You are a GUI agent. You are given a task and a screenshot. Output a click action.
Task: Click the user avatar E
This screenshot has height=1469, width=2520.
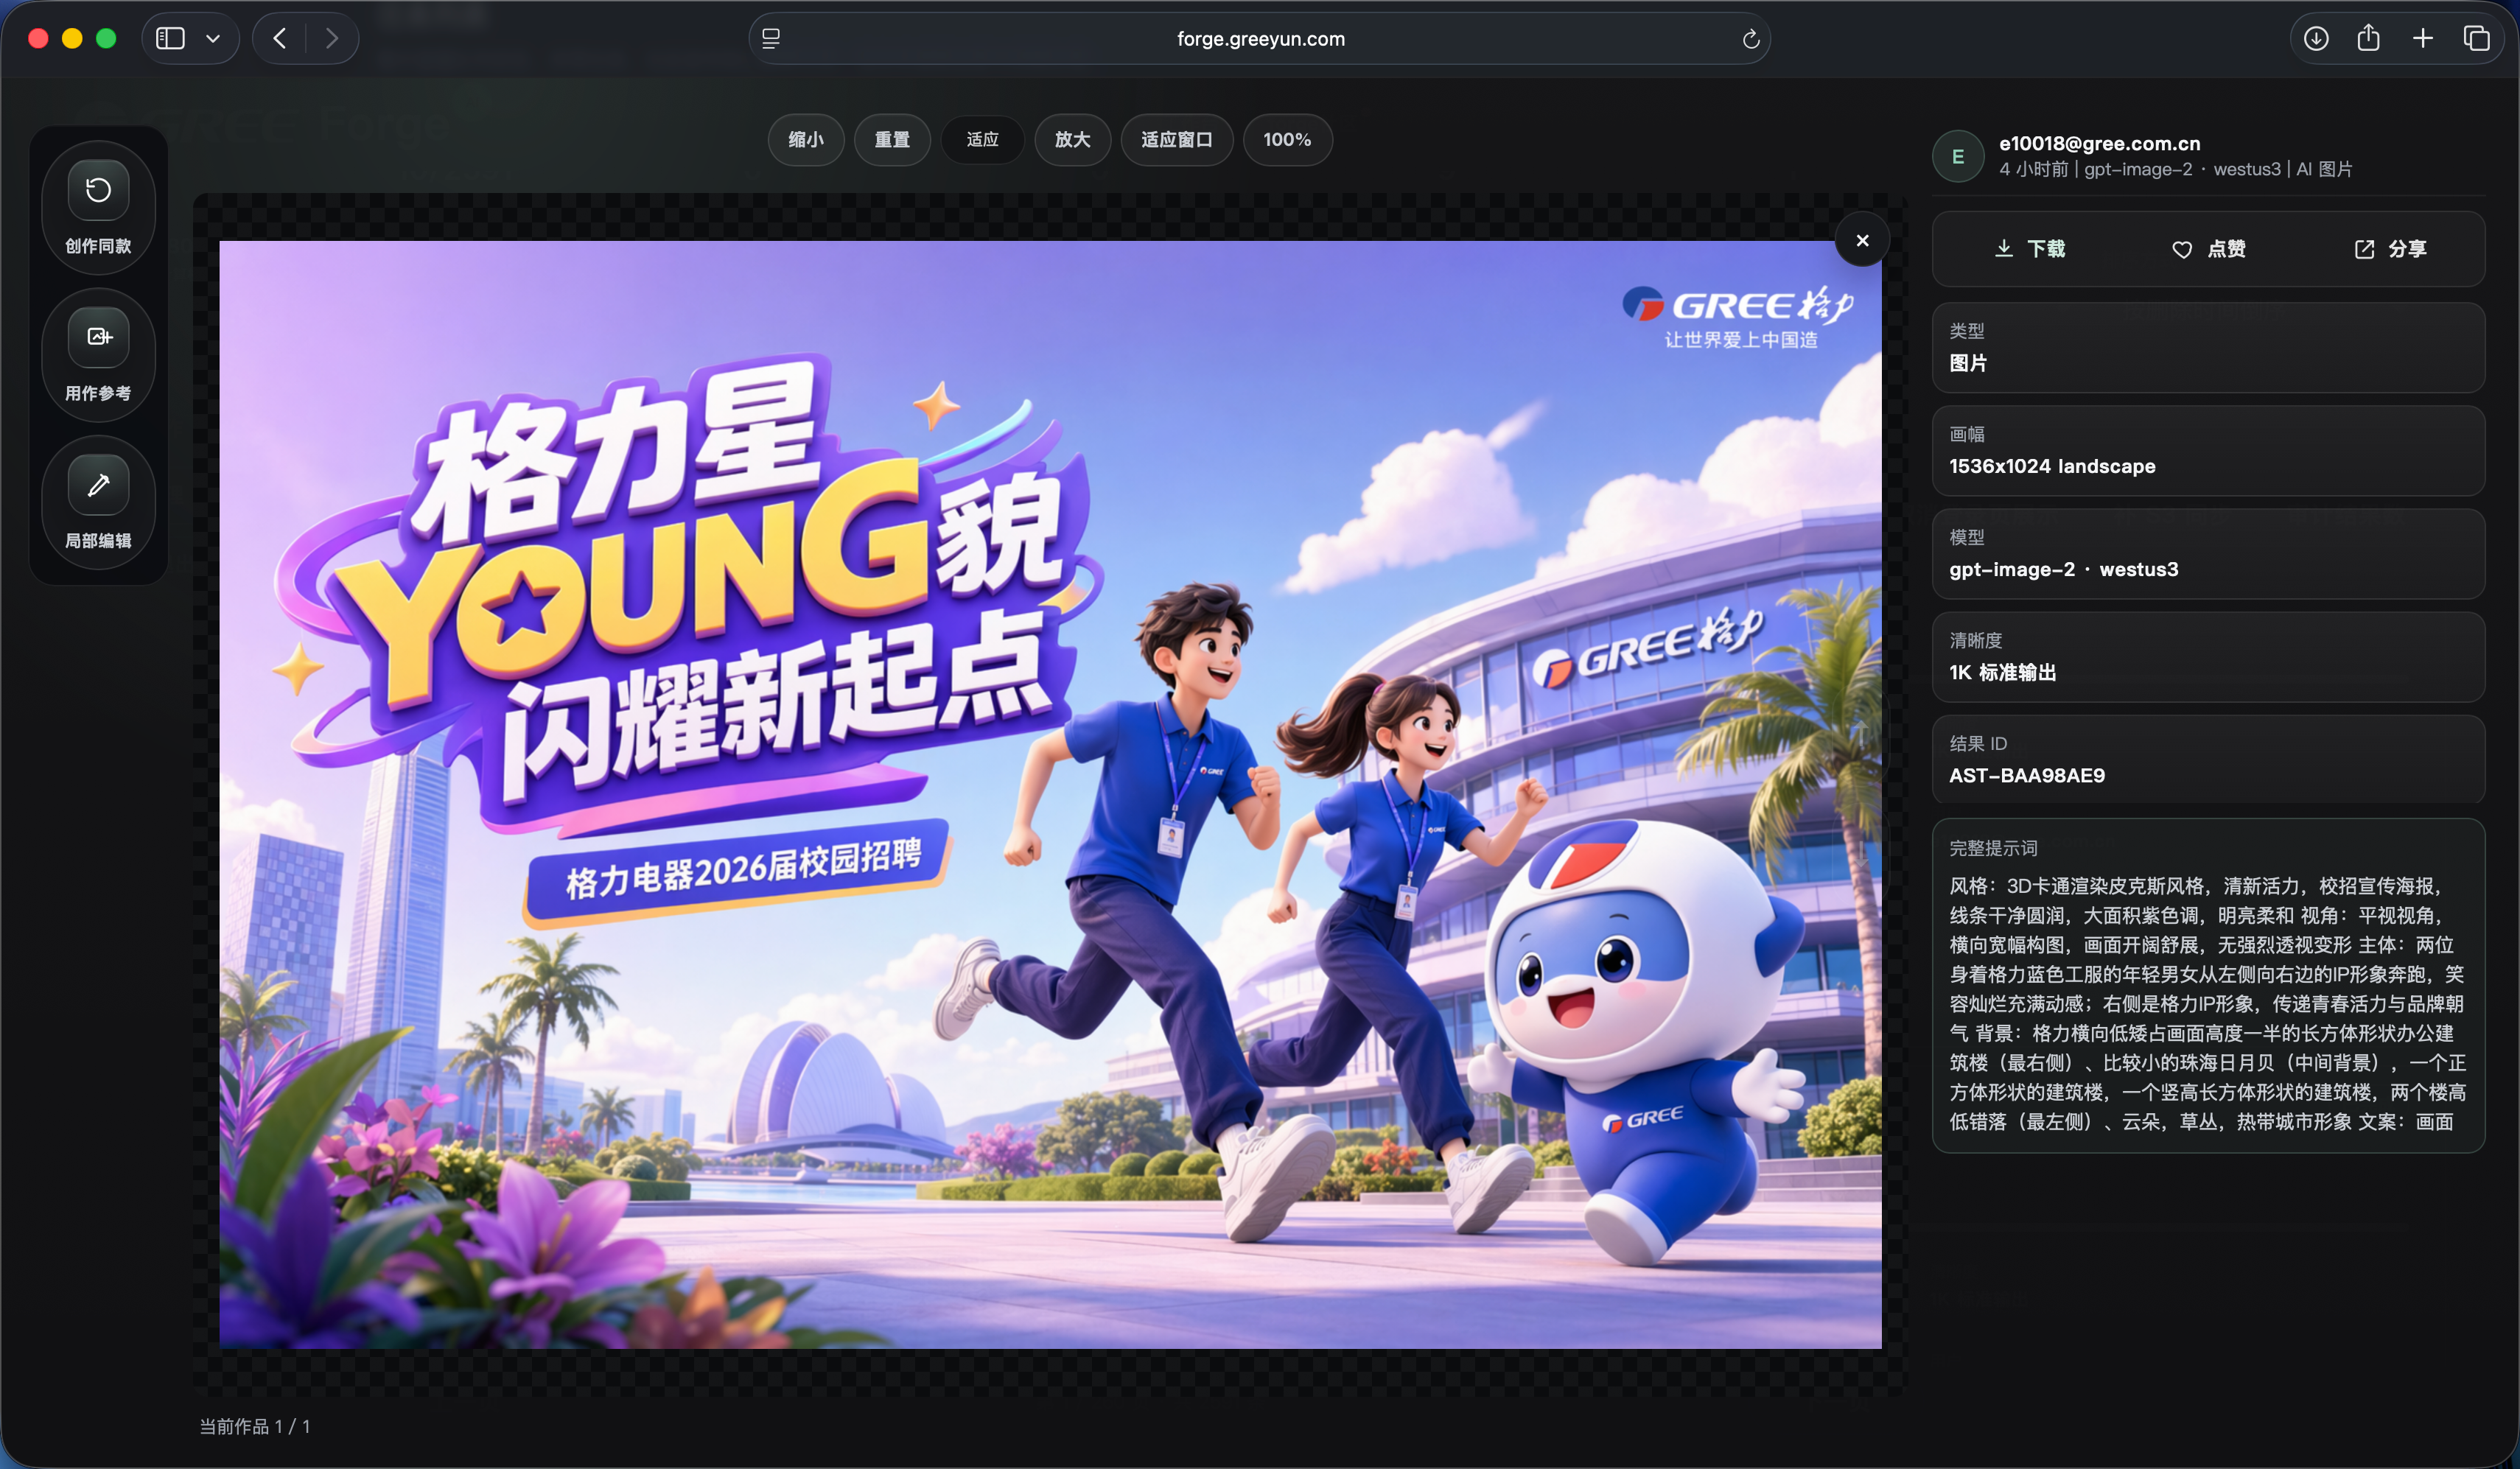click(1958, 156)
